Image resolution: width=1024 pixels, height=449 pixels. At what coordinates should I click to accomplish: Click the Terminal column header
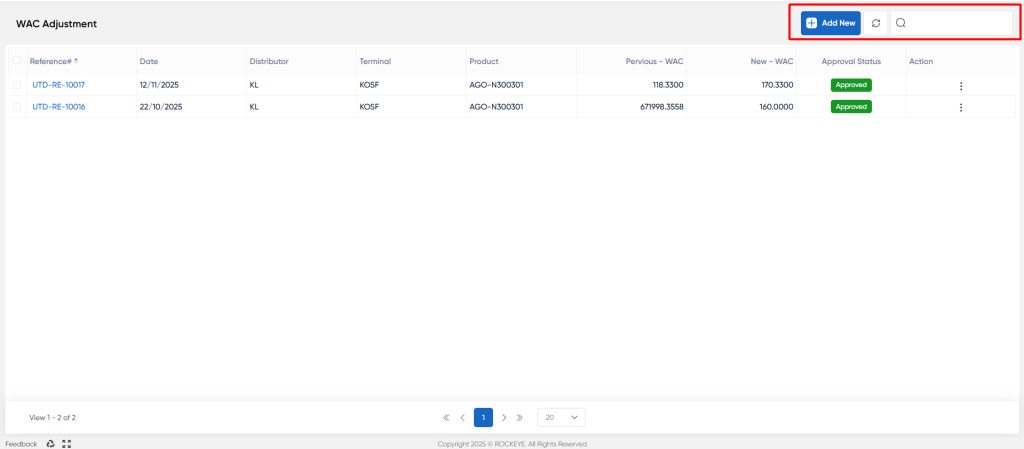(375, 61)
